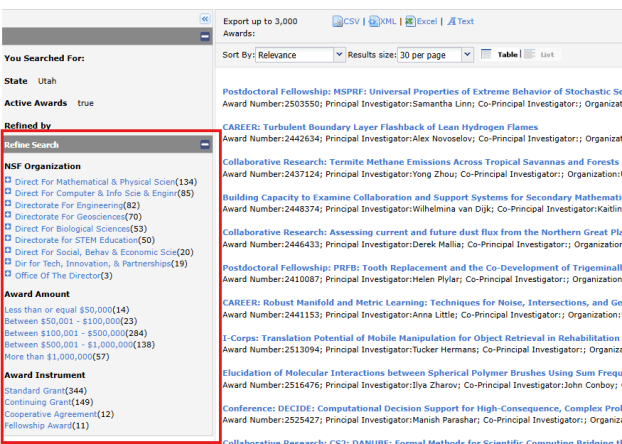Filter by Direct For Biological Sciences
622x444 pixels.
coord(73,229)
